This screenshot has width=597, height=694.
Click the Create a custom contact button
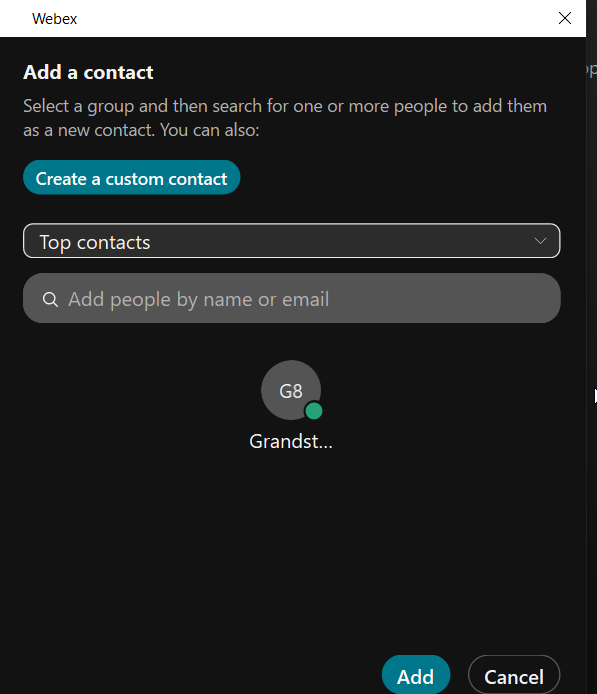pyautogui.click(x=131, y=177)
